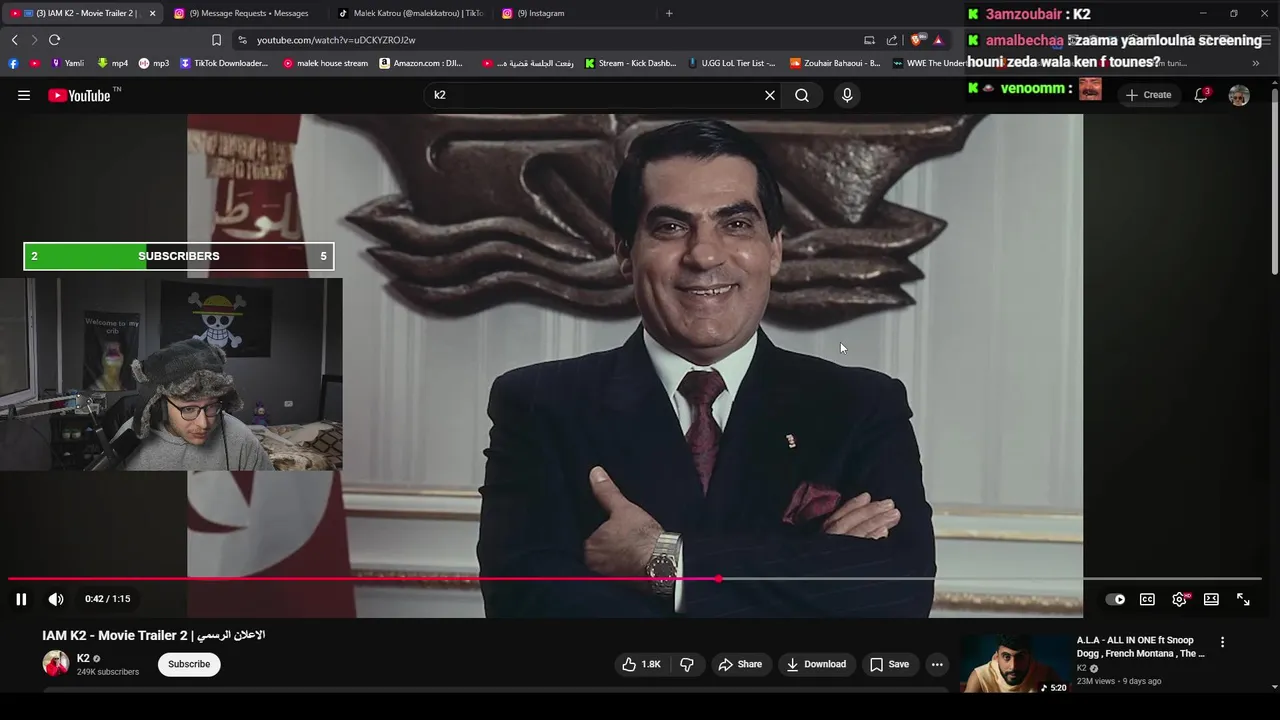Open the K2 channel name link
1280x720 pixels.
point(83,658)
